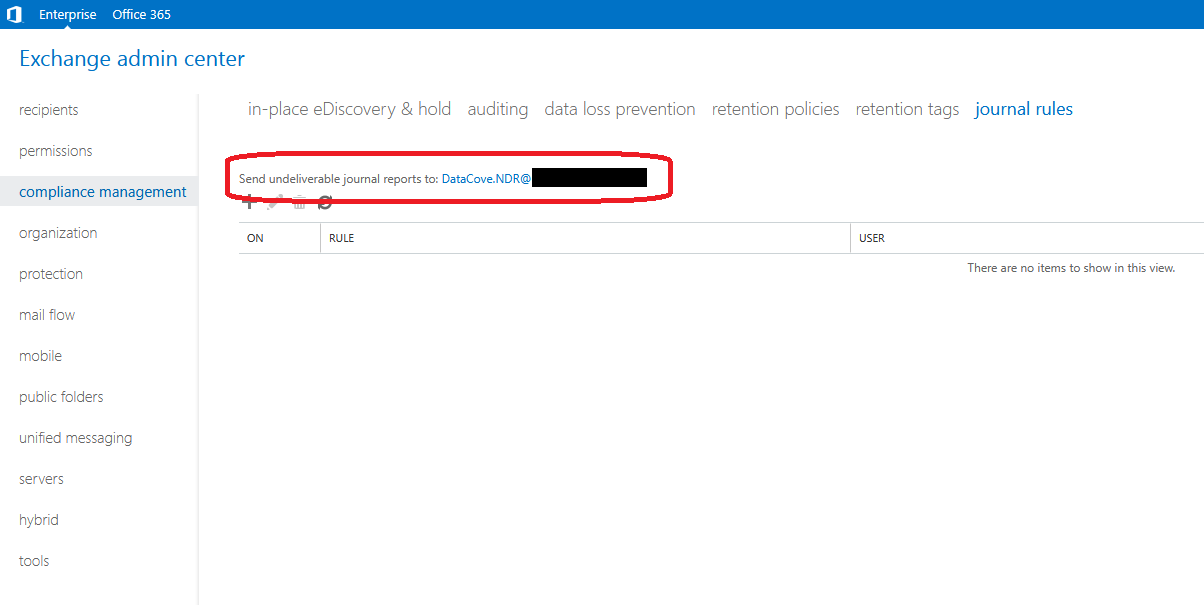The height and width of the screenshot is (605, 1204).
Task: Open the permissions section in sidebar
Action: click(55, 151)
